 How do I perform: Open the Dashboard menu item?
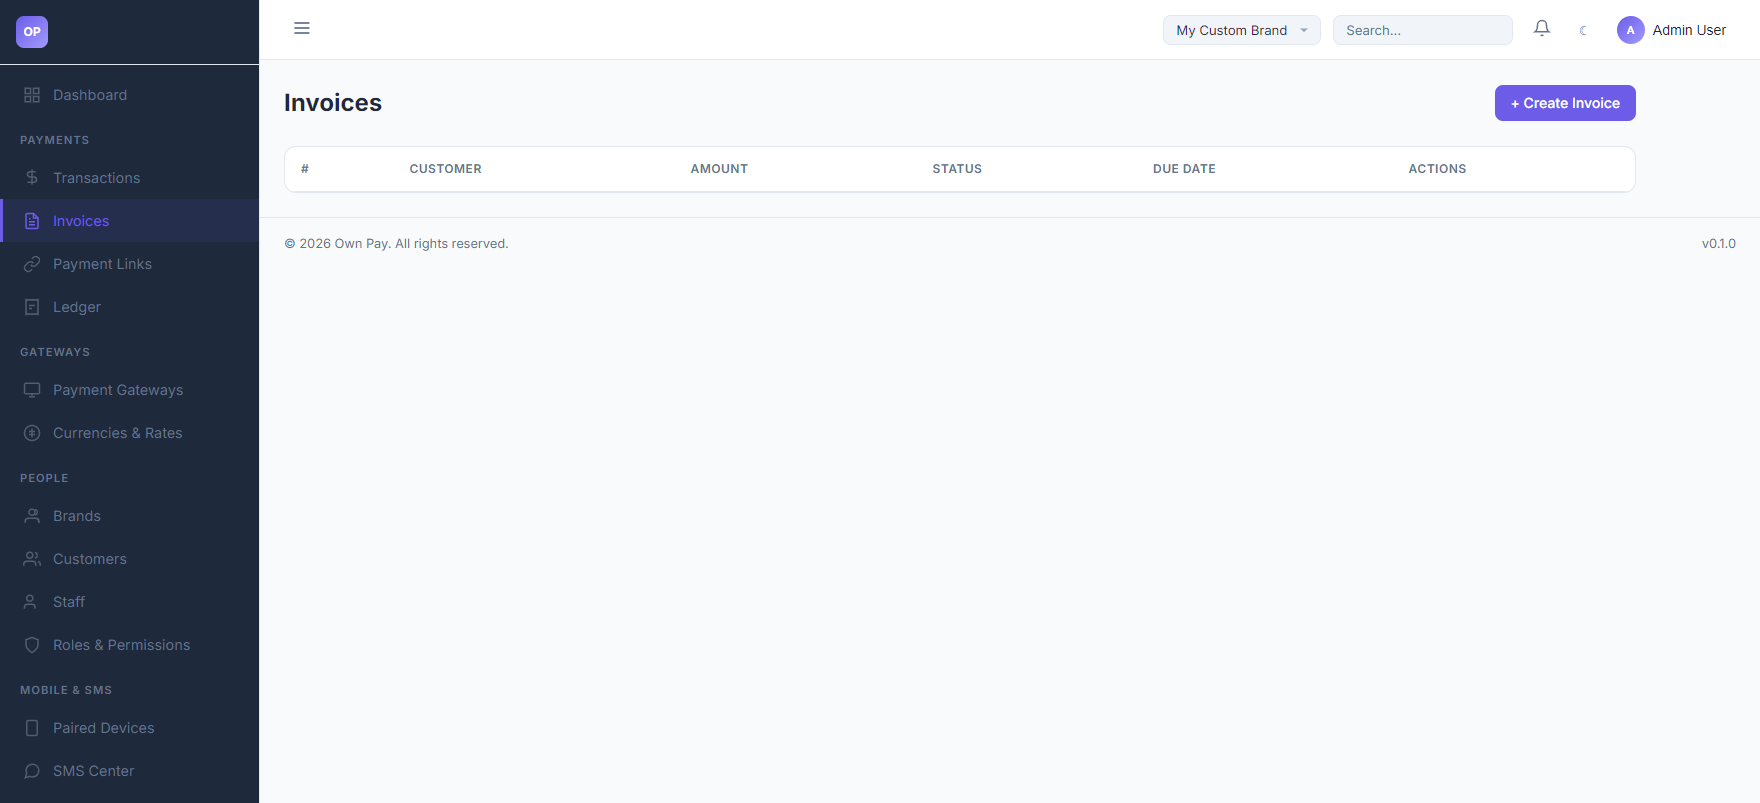coord(130,95)
